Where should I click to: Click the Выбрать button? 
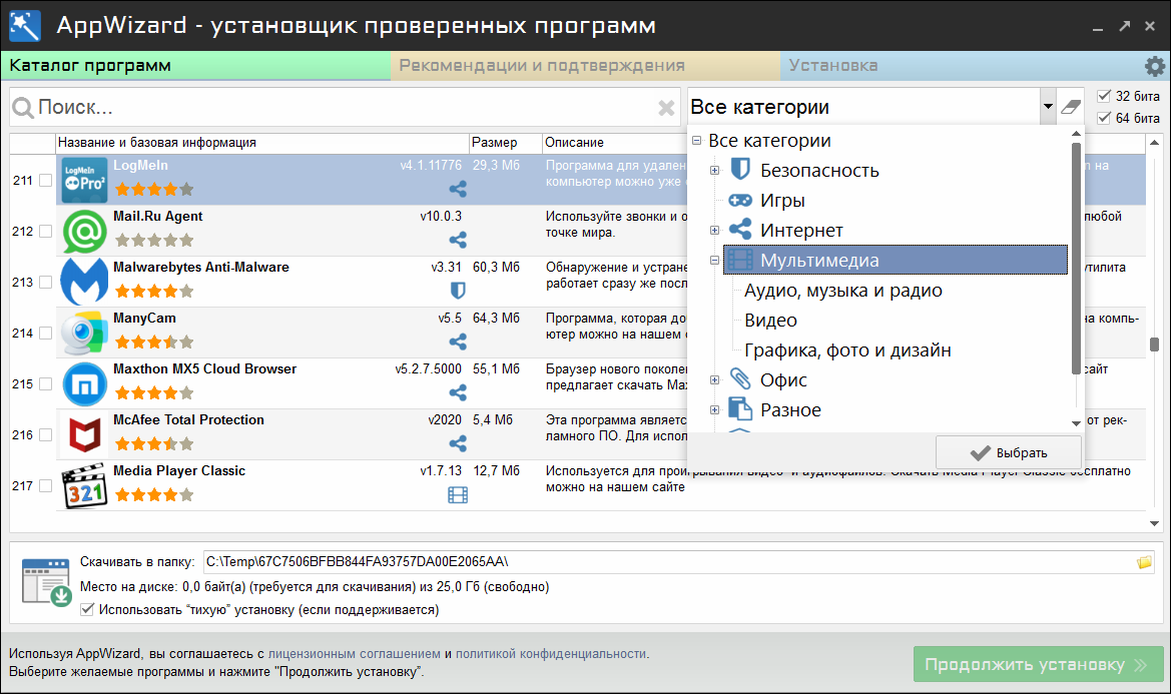tap(1008, 453)
